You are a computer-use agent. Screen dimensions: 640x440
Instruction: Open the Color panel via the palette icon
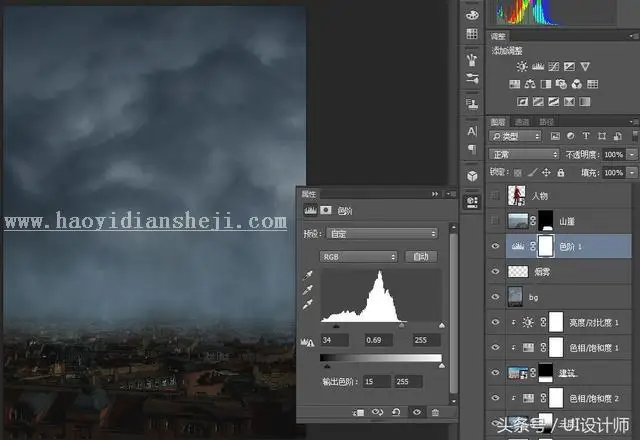coord(472,15)
